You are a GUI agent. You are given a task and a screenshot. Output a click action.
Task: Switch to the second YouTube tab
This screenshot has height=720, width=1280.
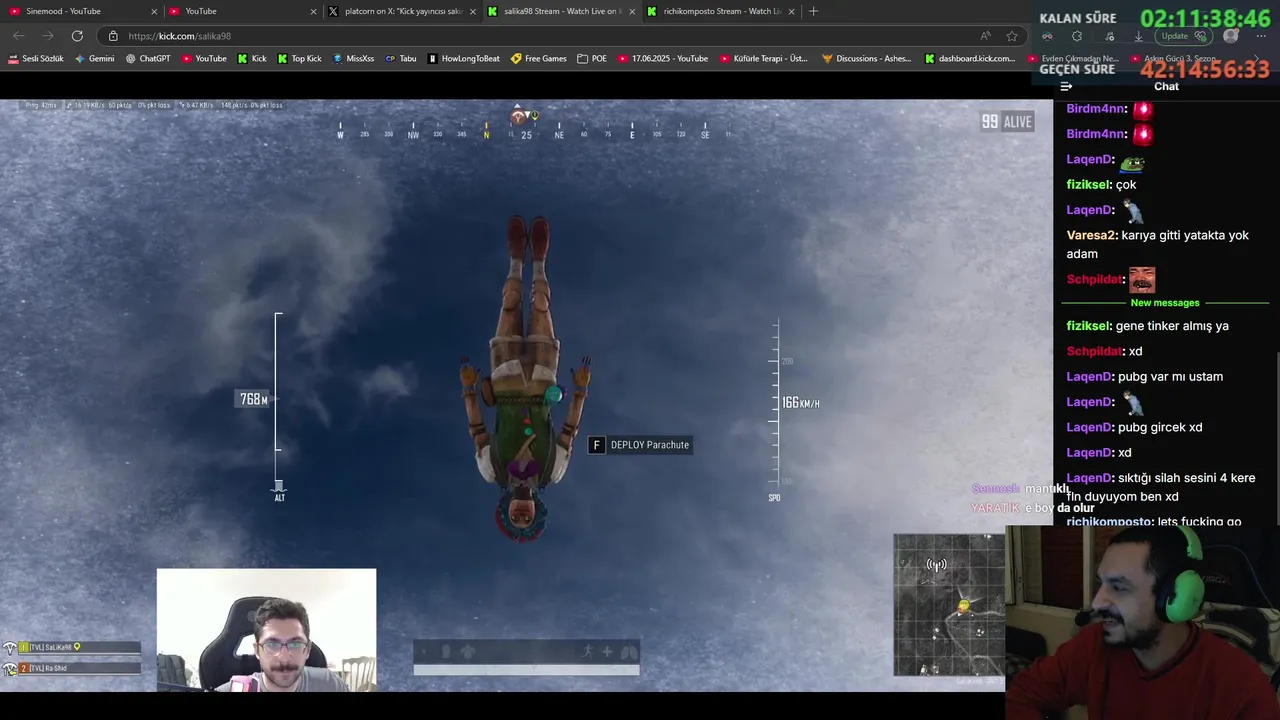click(240, 11)
